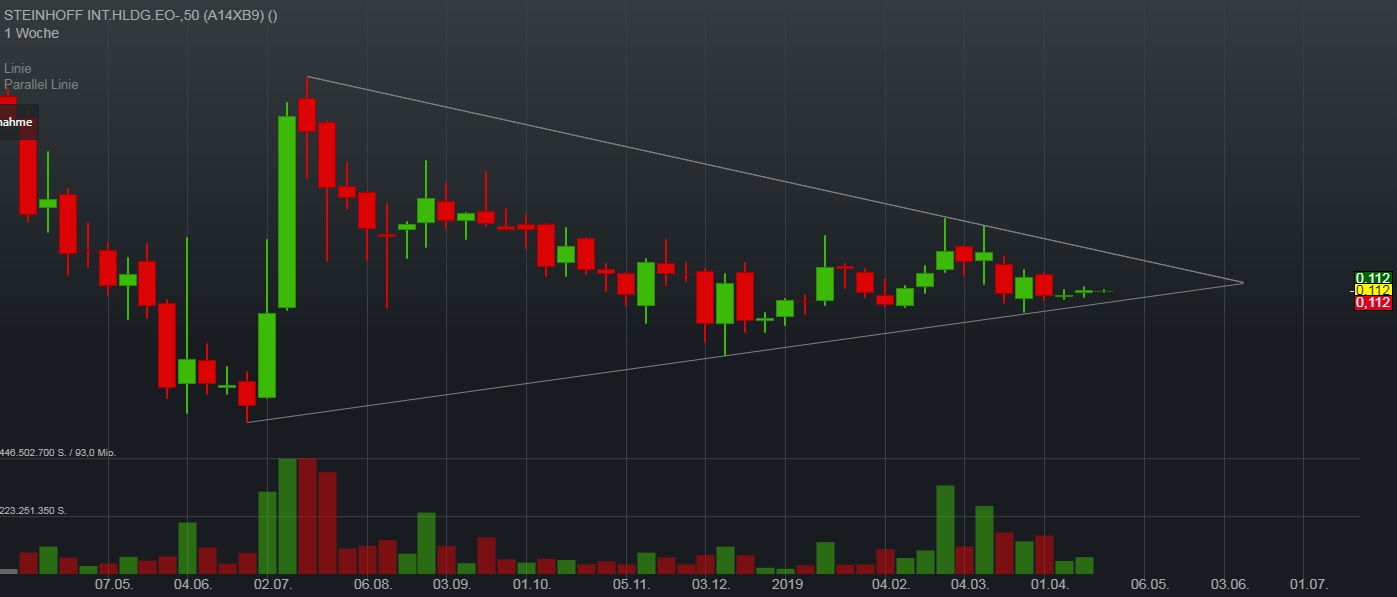1397x597 pixels.
Task: Click the tall green July breakout candle
Action: tap(284, 210)
